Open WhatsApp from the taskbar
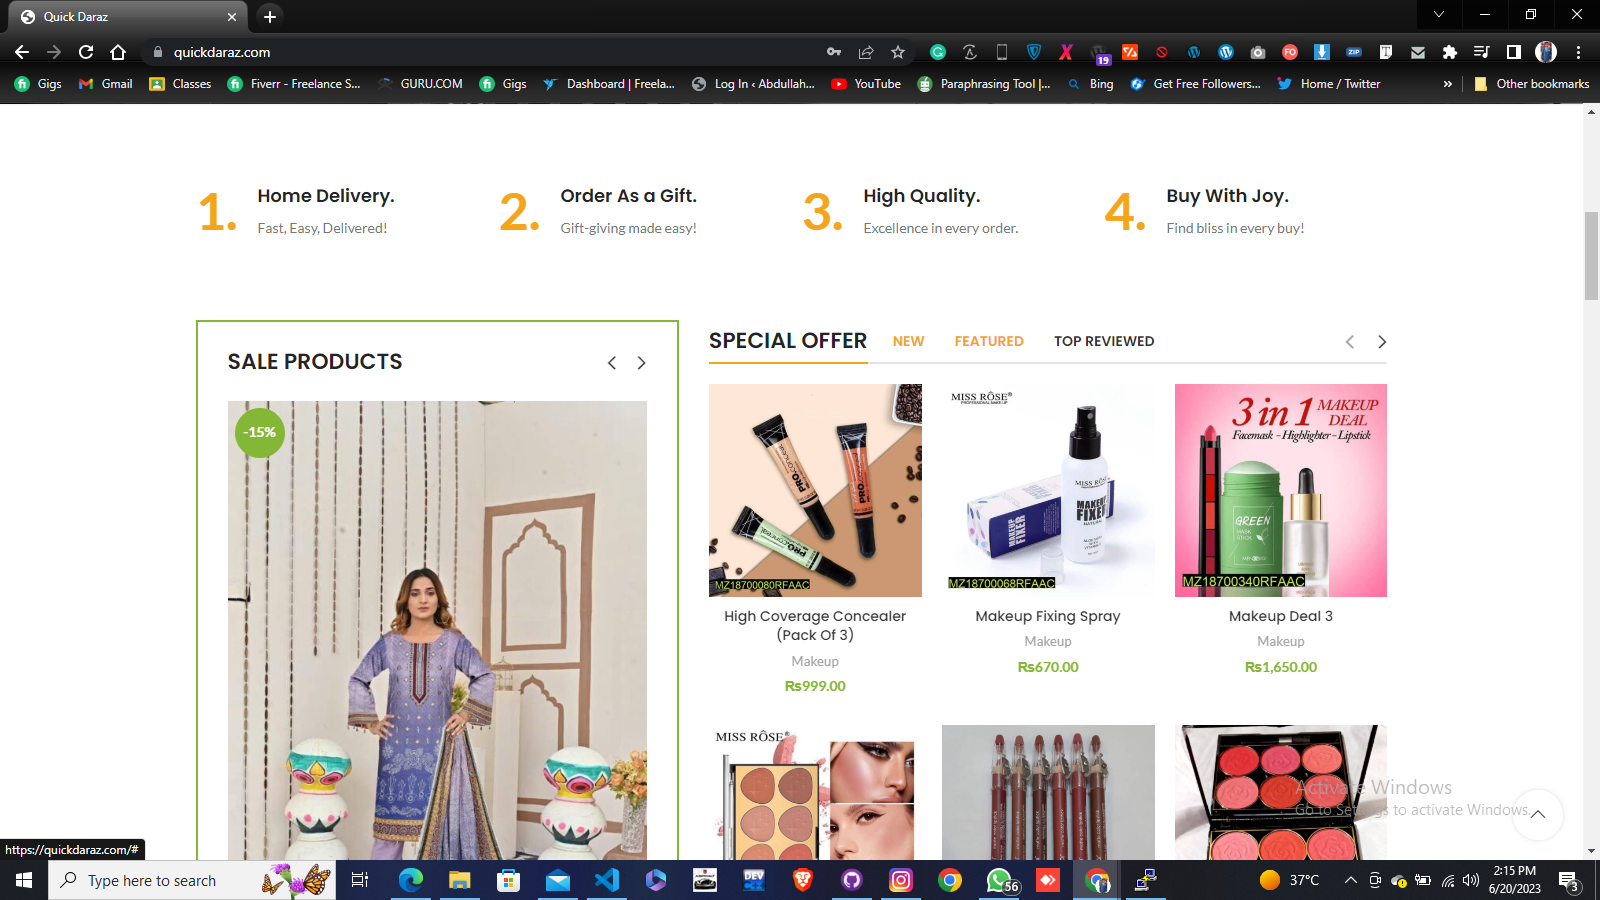This screenshot has height=900, width=1600. pos(999,880)
